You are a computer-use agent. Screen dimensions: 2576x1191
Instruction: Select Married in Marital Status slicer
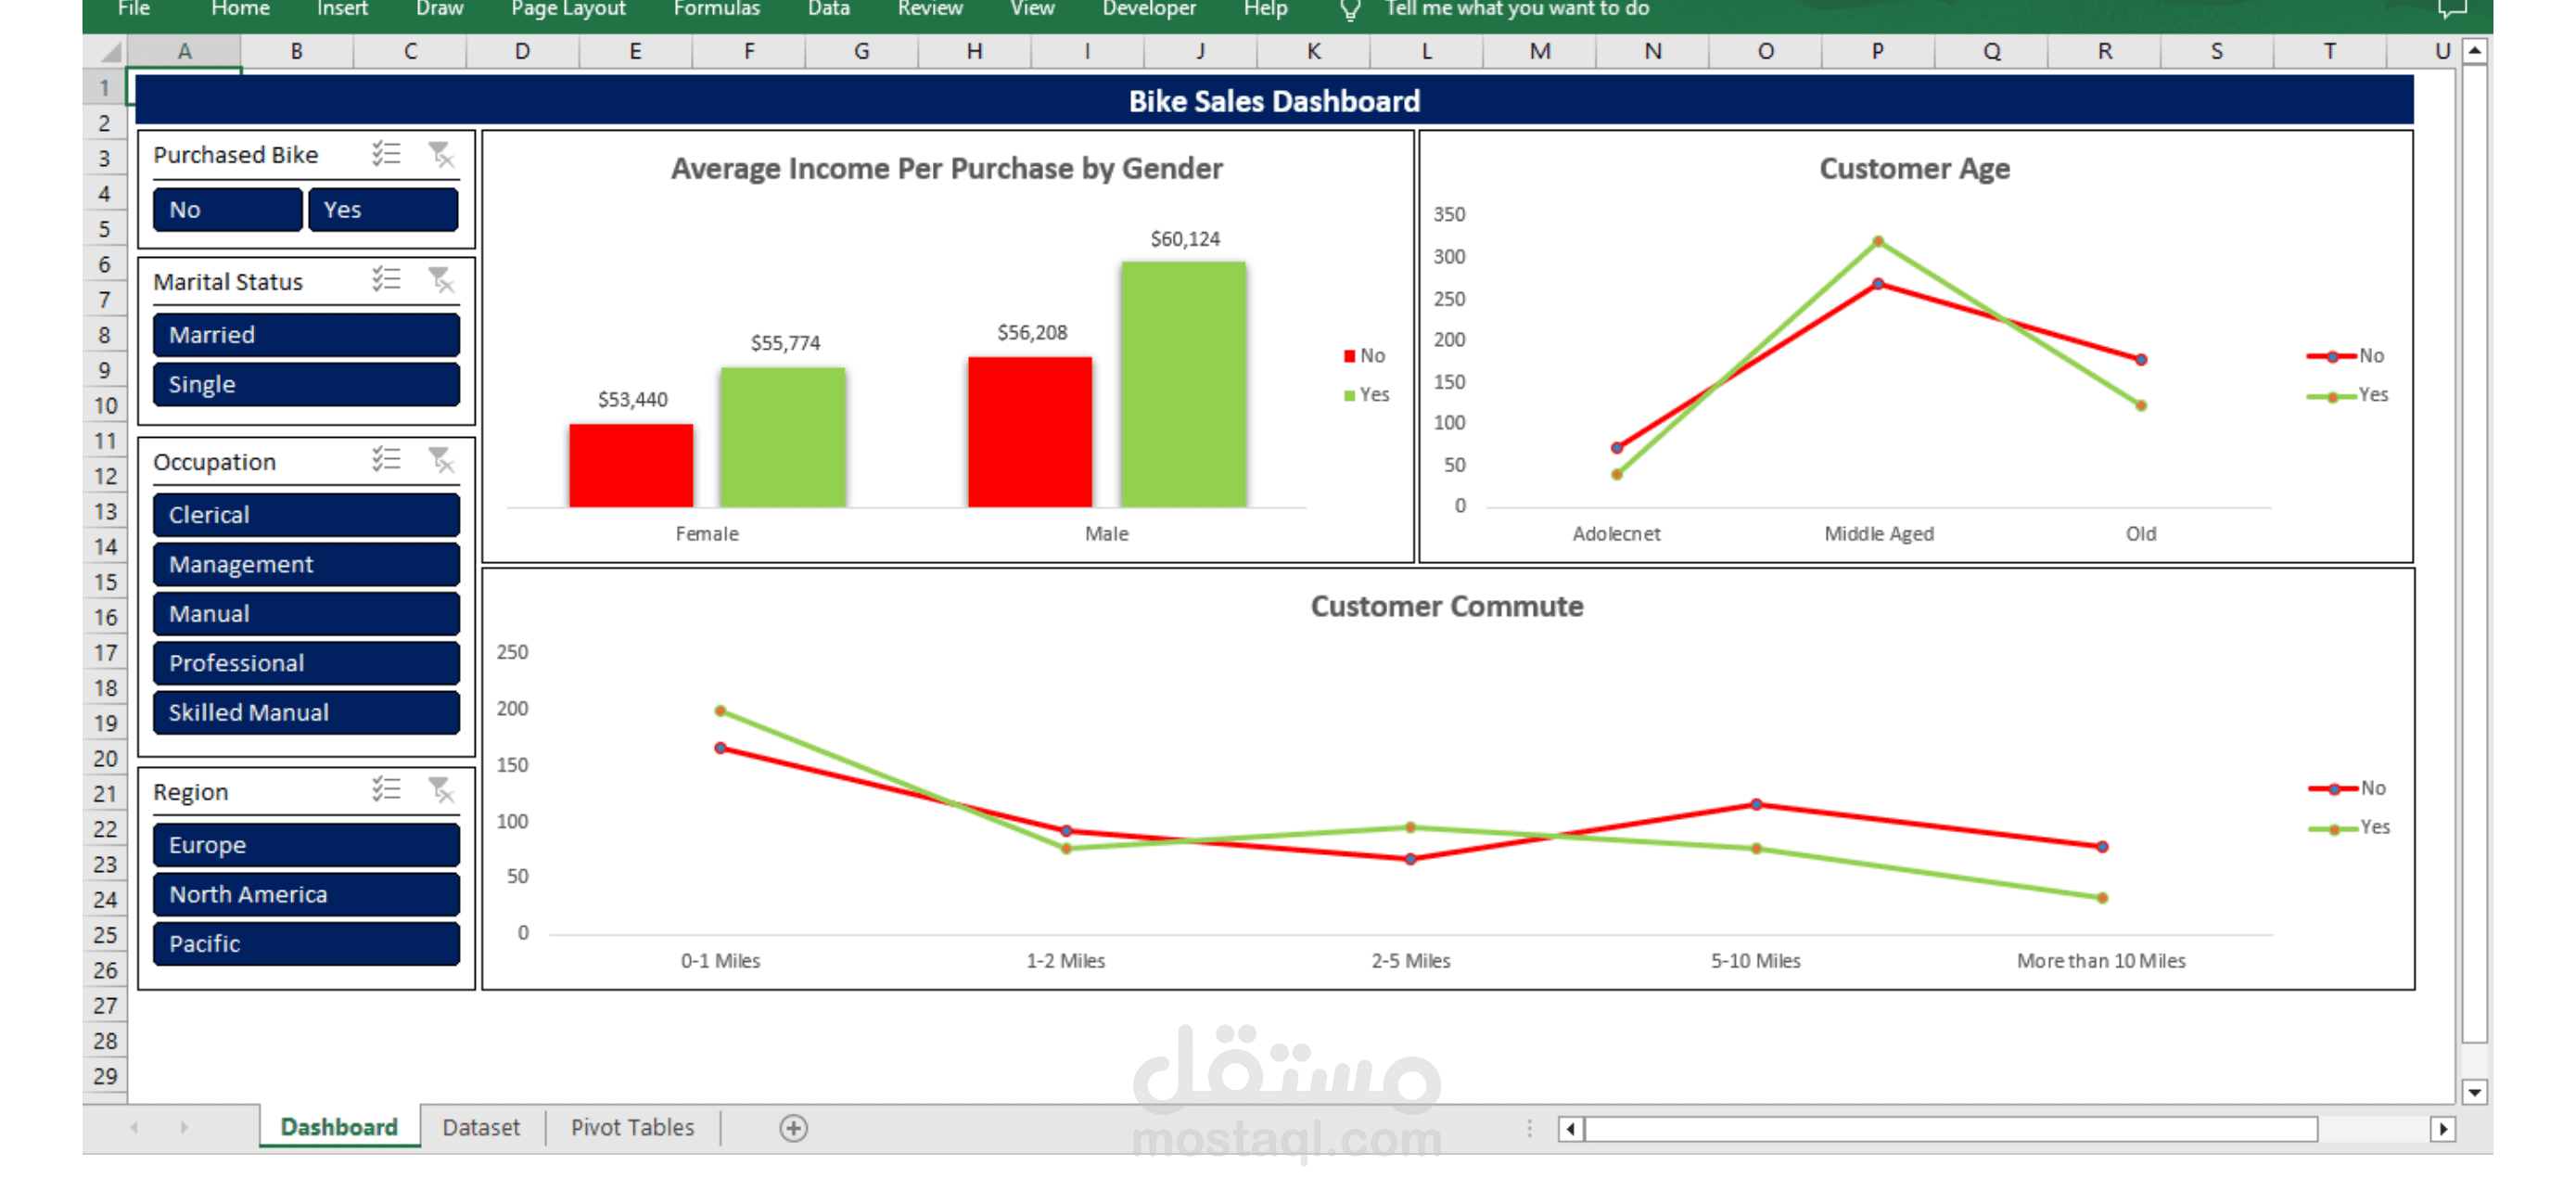306,335
